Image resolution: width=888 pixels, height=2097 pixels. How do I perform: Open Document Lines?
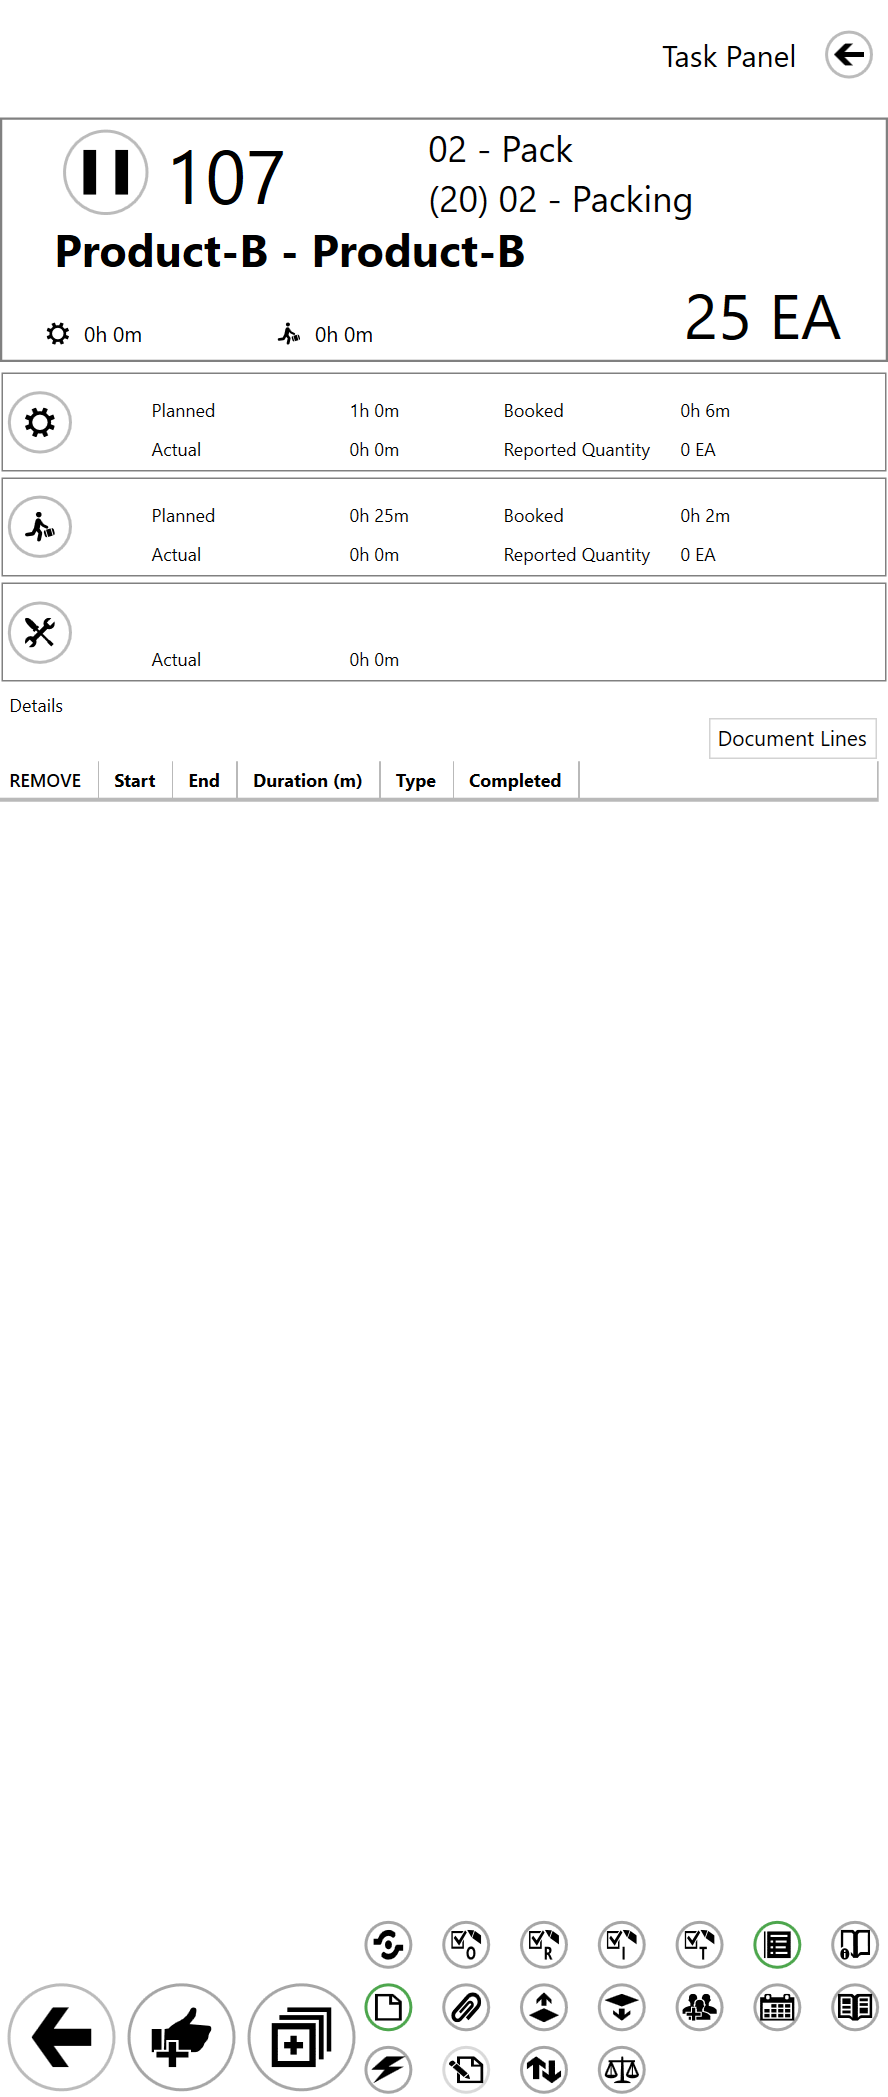click(792, 738)
